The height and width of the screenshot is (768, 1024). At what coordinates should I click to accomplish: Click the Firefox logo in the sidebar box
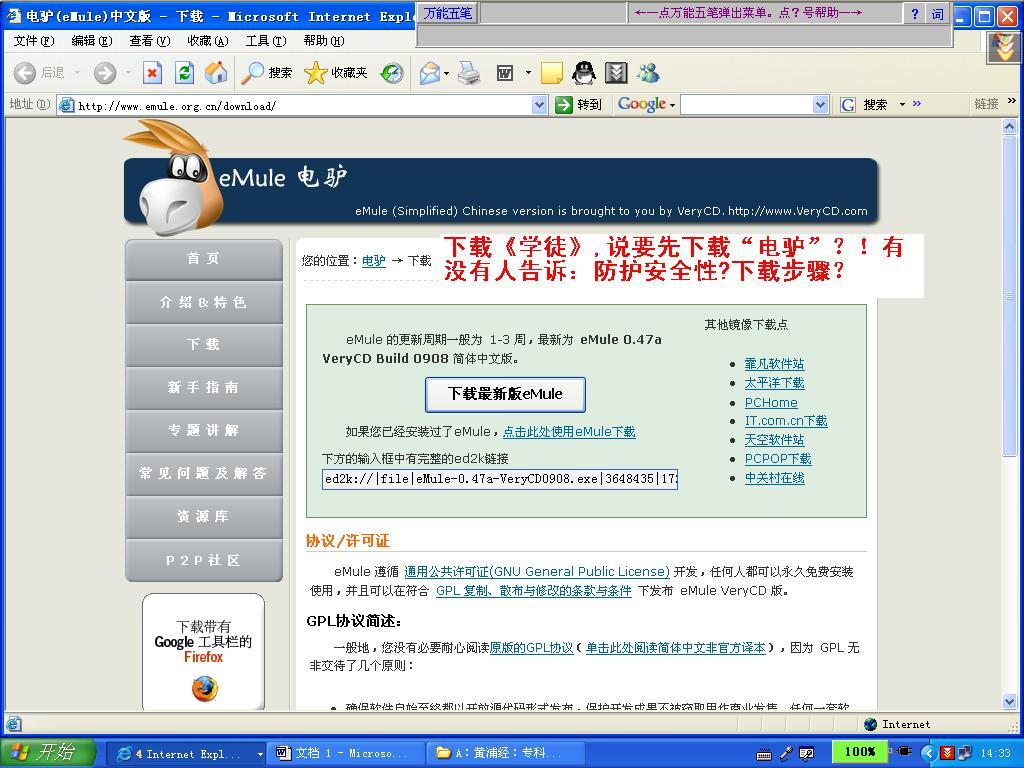(x=204, y=688)
